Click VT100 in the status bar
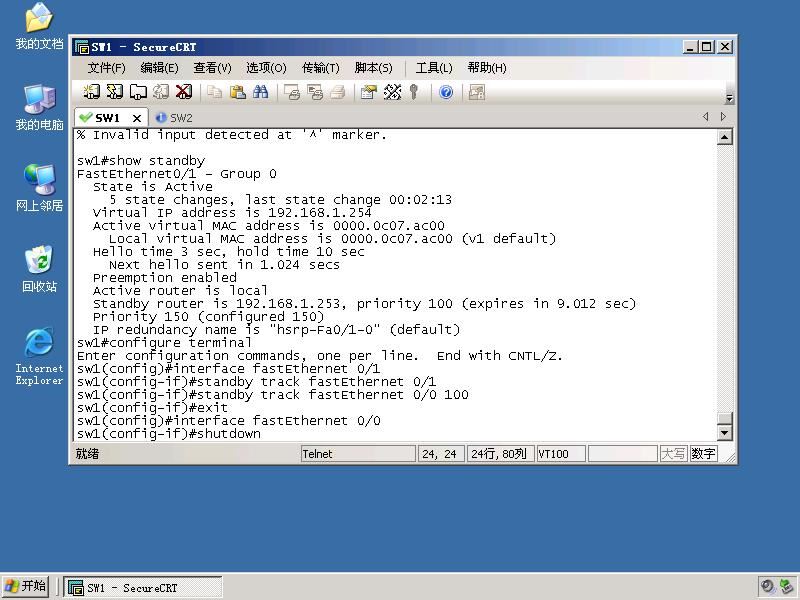Screen dimensions: 800x600 561,454
